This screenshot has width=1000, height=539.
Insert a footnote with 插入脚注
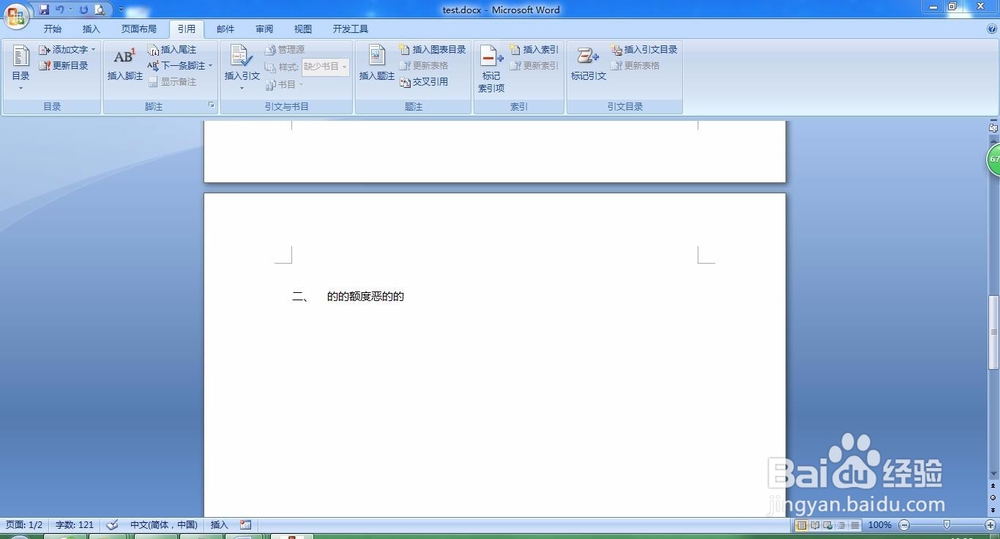[x=124, y=64]
